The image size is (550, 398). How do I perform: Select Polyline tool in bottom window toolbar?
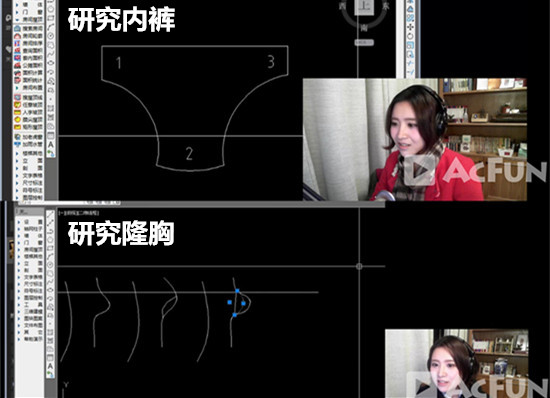50,231
